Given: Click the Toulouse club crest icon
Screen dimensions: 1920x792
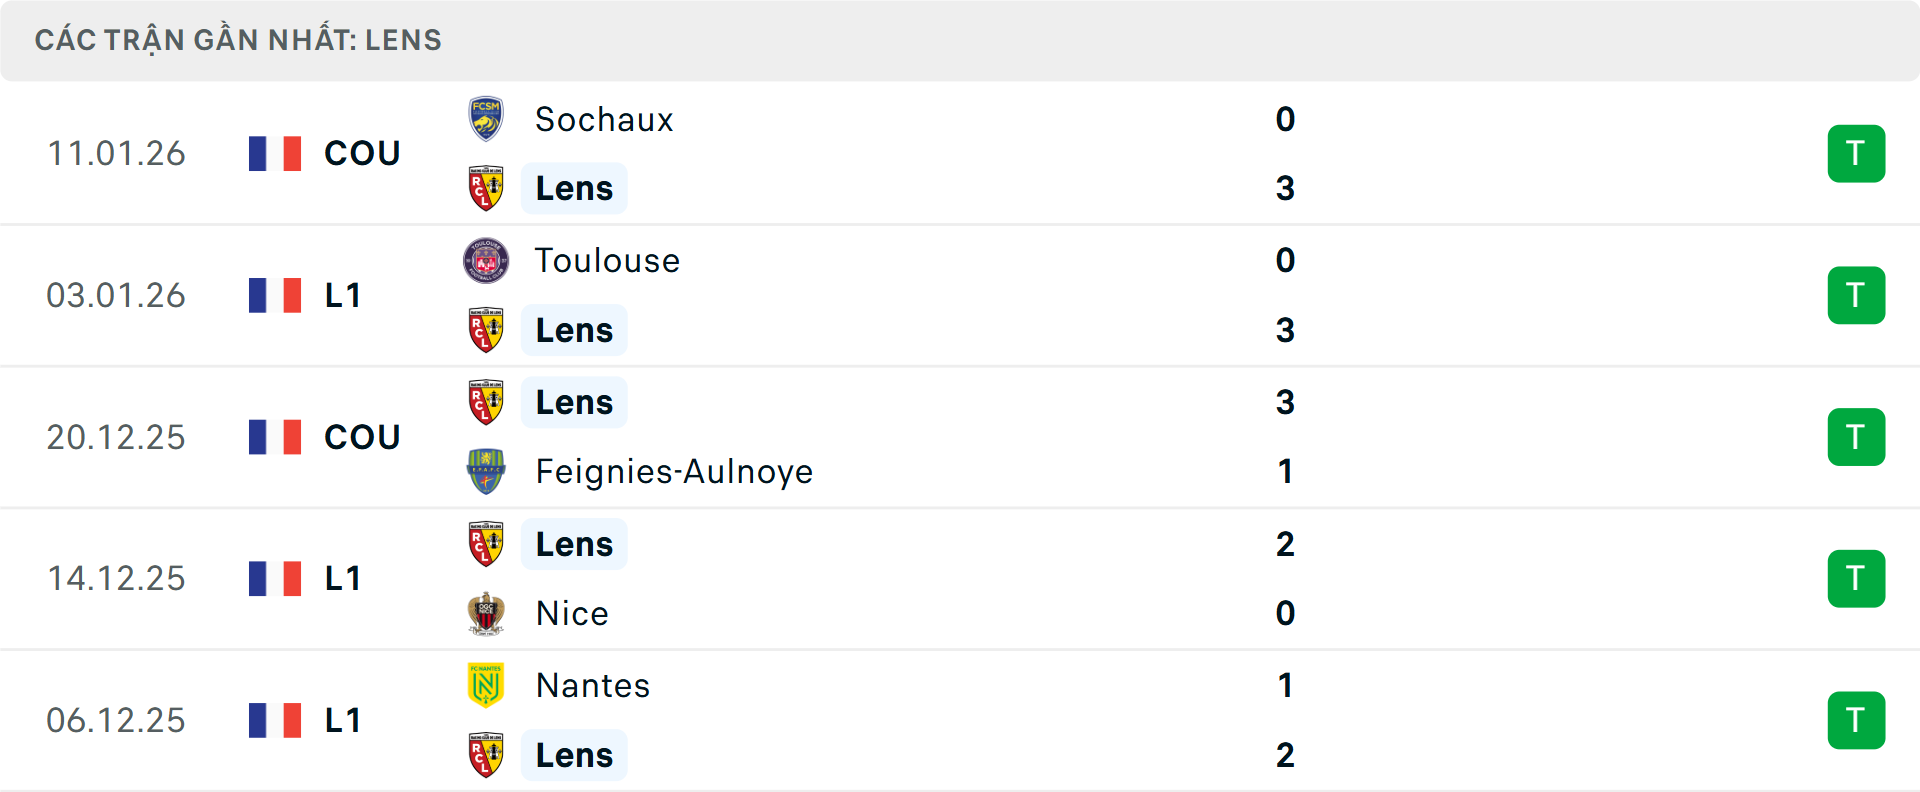Looking at the screenshot, I should pos(486,261).
